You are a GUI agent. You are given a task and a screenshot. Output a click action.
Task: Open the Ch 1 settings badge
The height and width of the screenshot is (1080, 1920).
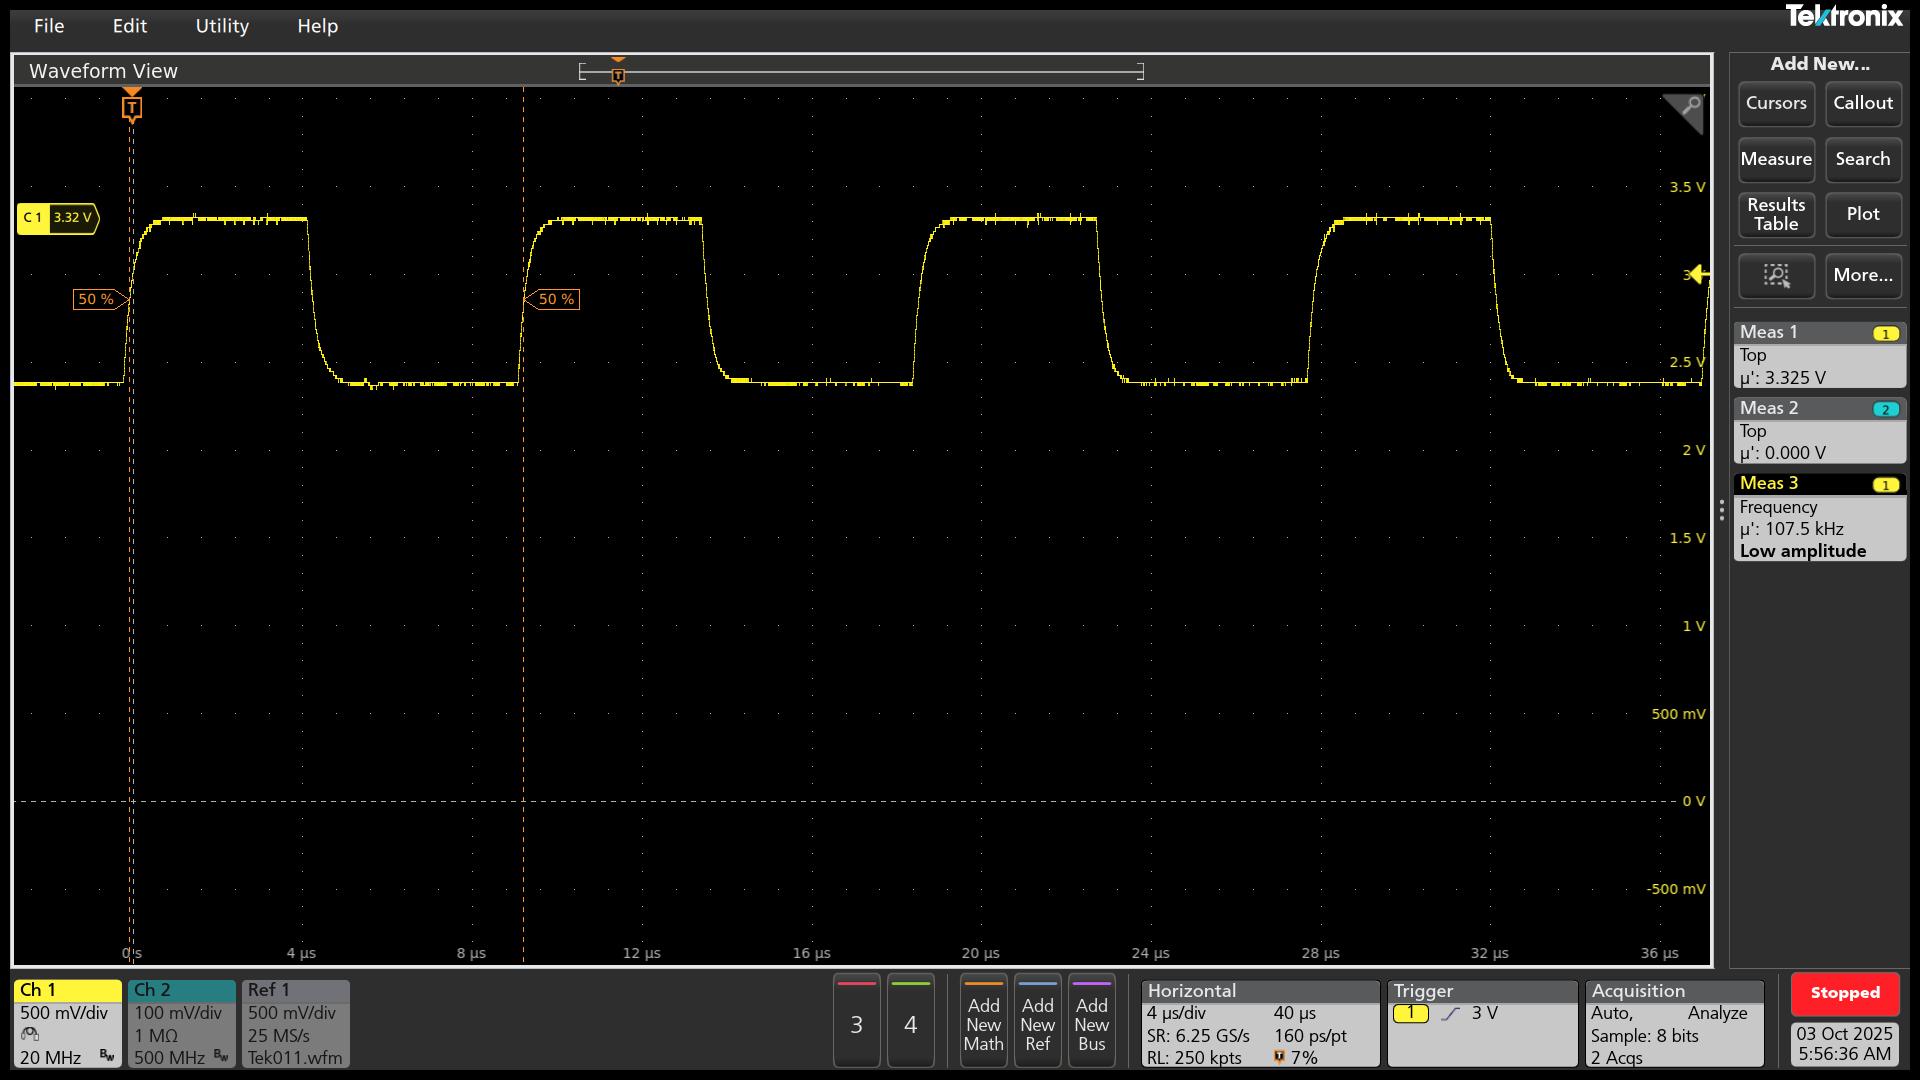click(x=68, y=1024)
